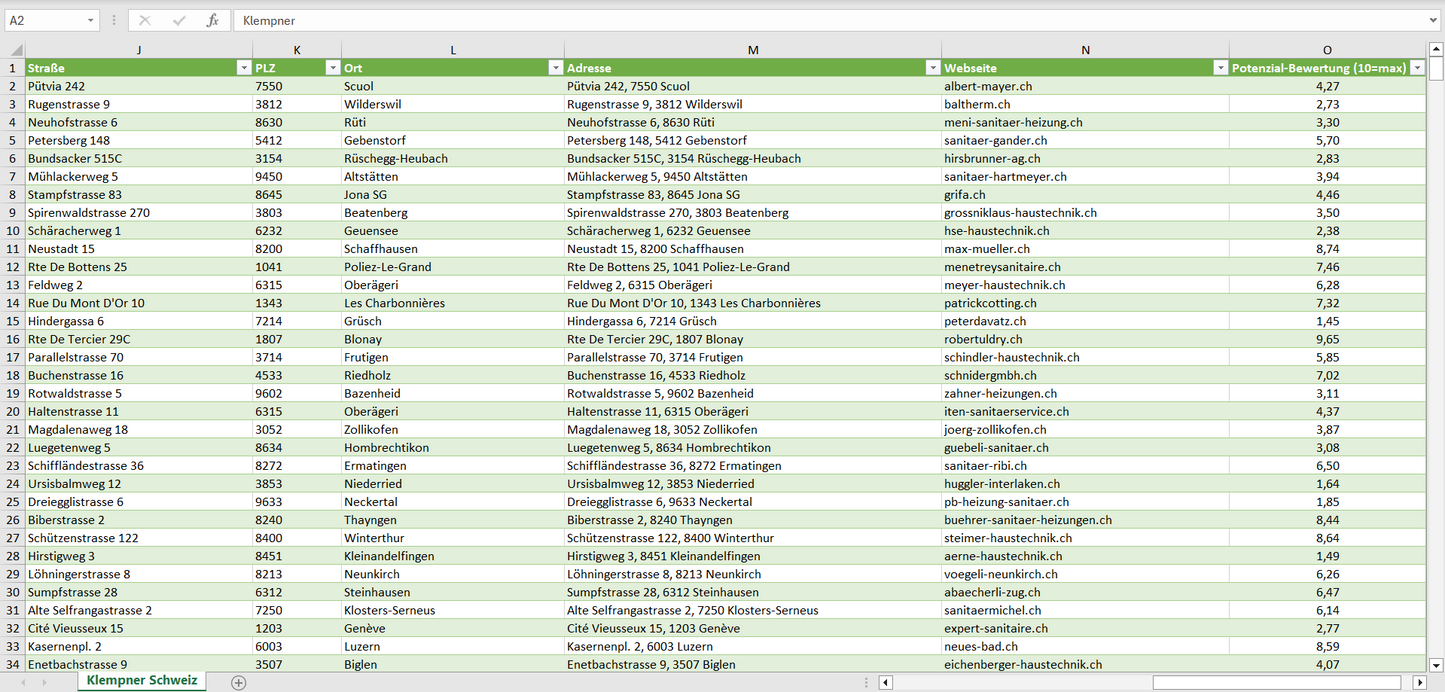This screenshot has height=692, width=1445.
Task: Select column M header
Action: coord(752,50)
